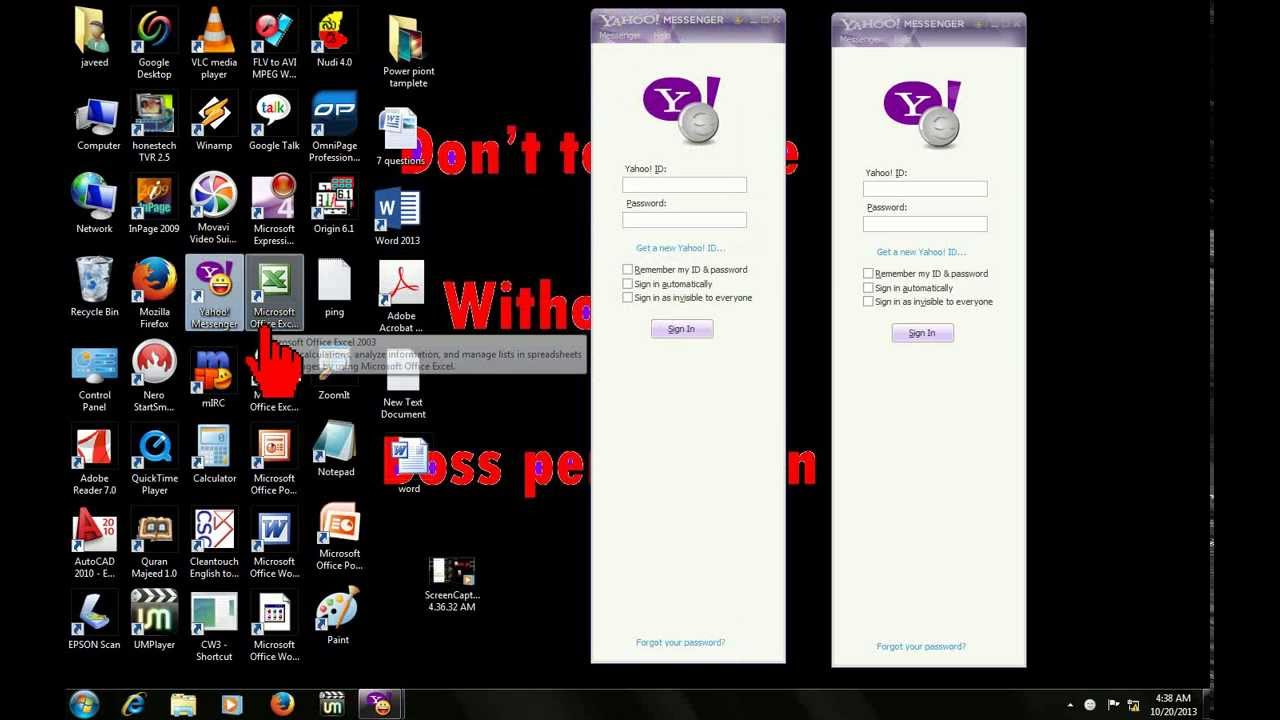Select the EPSON Scan desktop icon
The image size is (1280, 720).
[94, 620]
